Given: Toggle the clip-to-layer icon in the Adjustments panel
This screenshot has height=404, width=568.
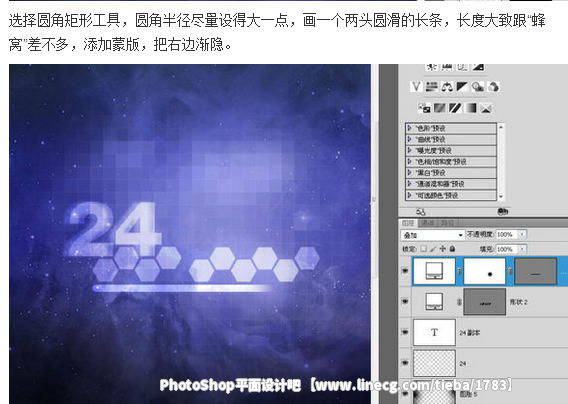Looking at the screenshot, I should click(503, 212).
